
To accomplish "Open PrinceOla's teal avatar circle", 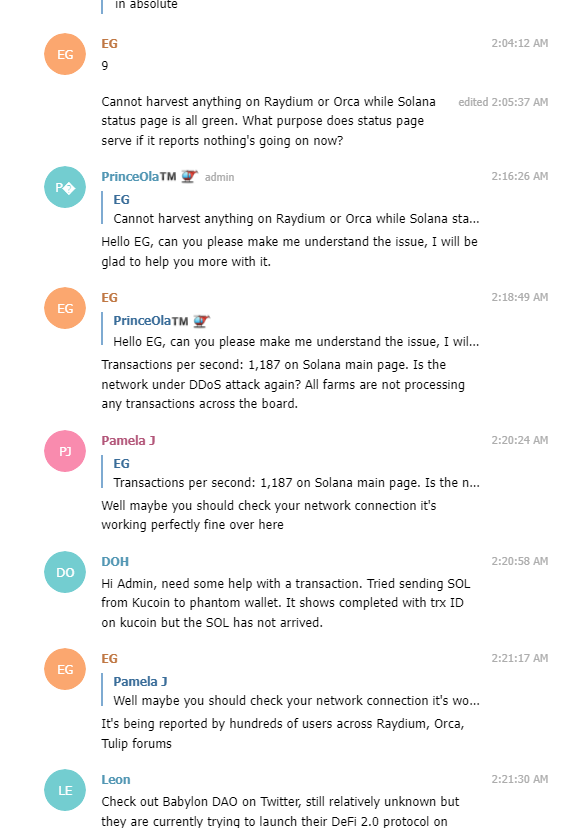I will (x=65, y=187).
